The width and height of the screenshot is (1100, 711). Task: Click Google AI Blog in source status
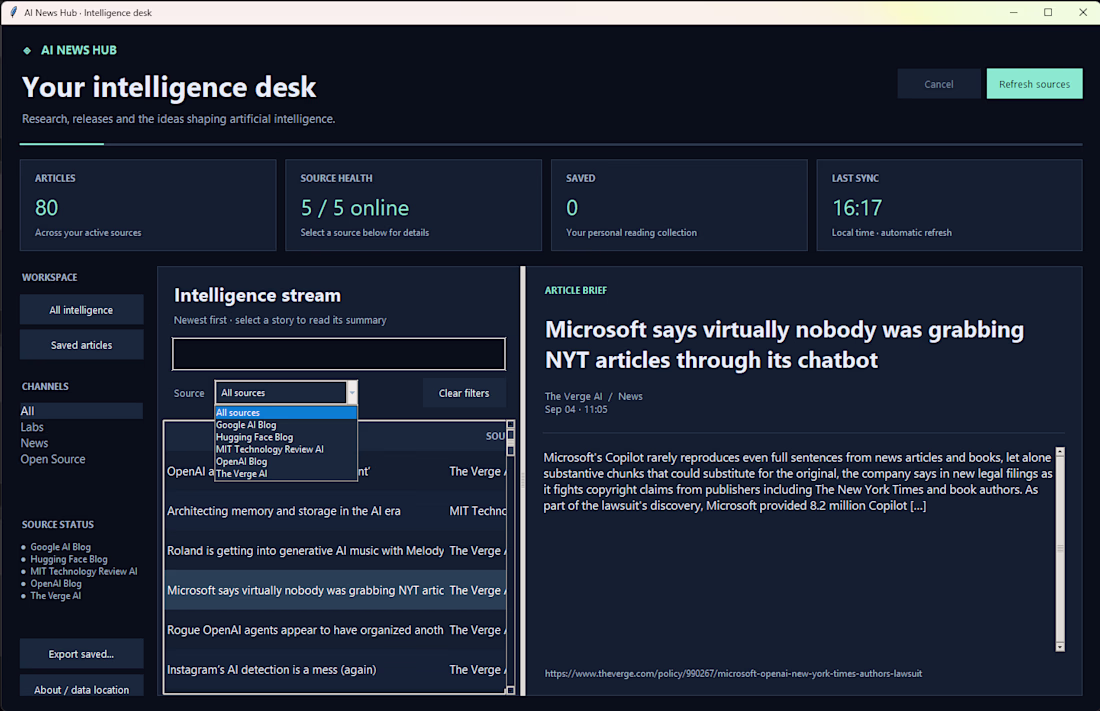pyautogui.click(x=60, y=547)
